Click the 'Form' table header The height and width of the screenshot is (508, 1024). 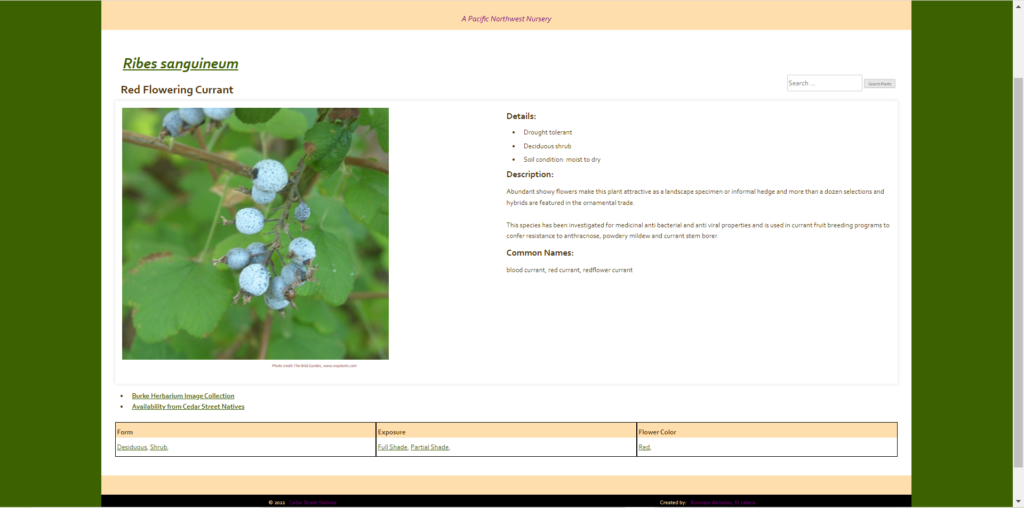125,432
